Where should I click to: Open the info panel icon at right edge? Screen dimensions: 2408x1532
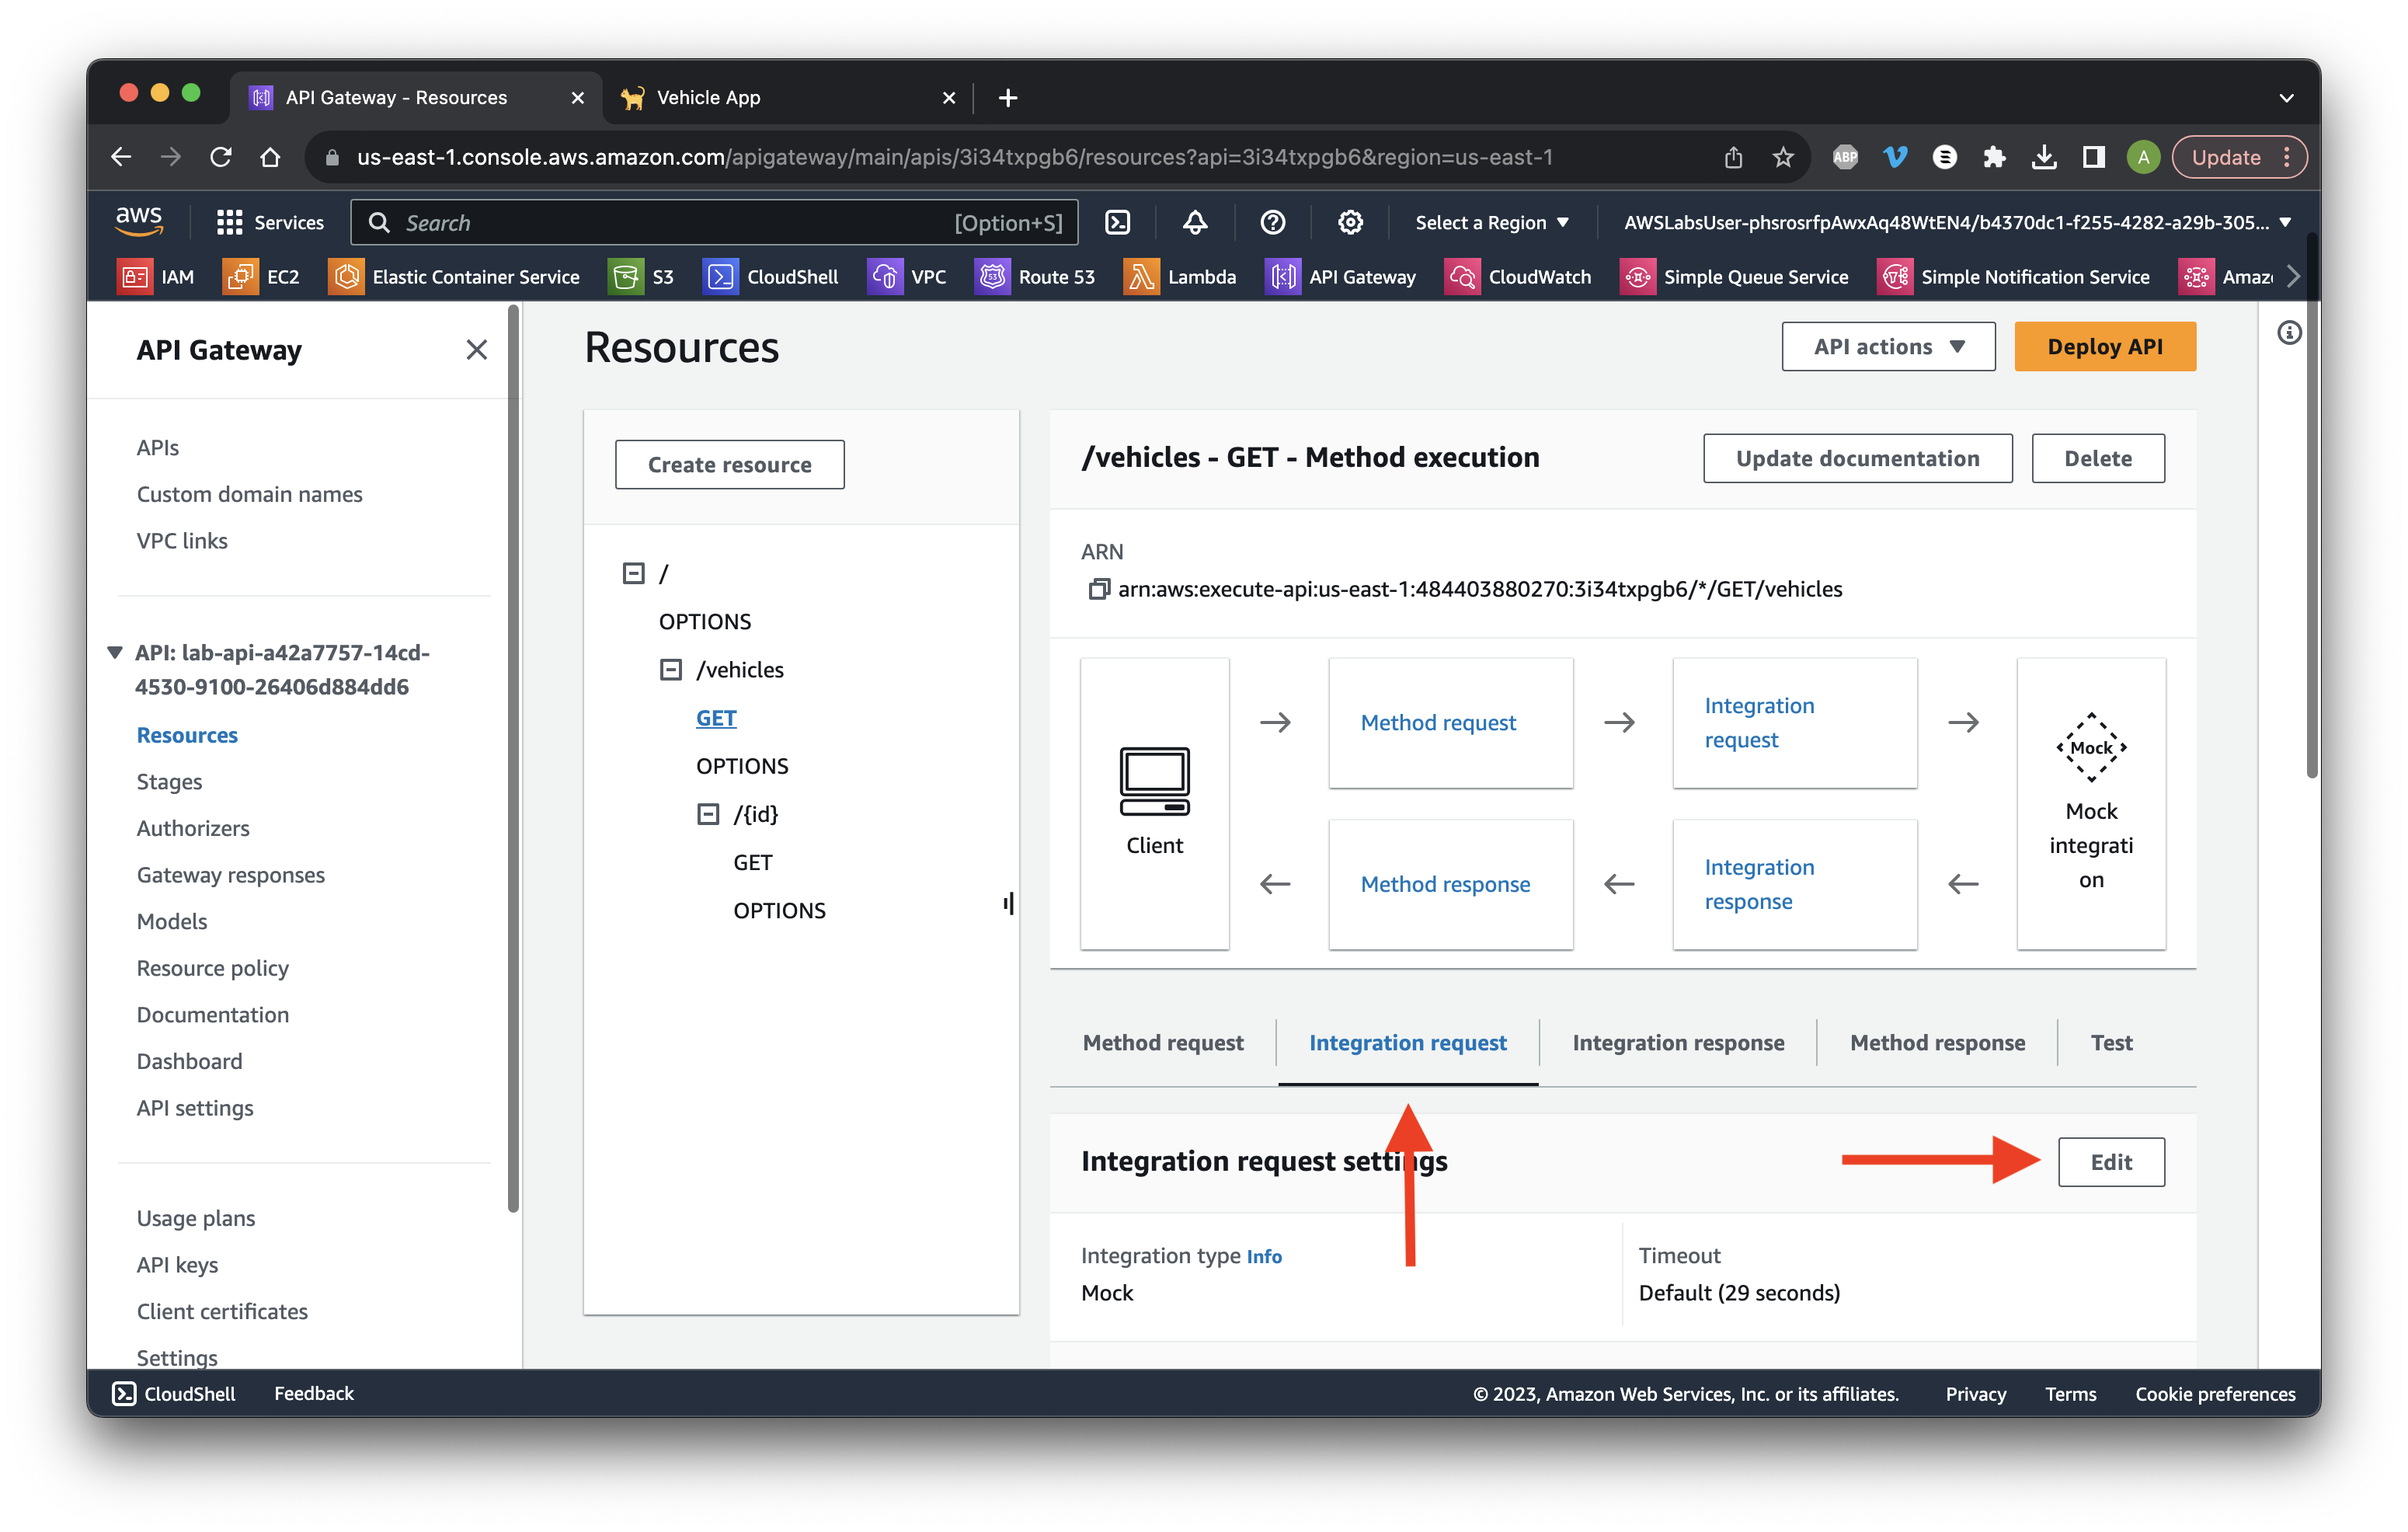(x=2288, y=333)
